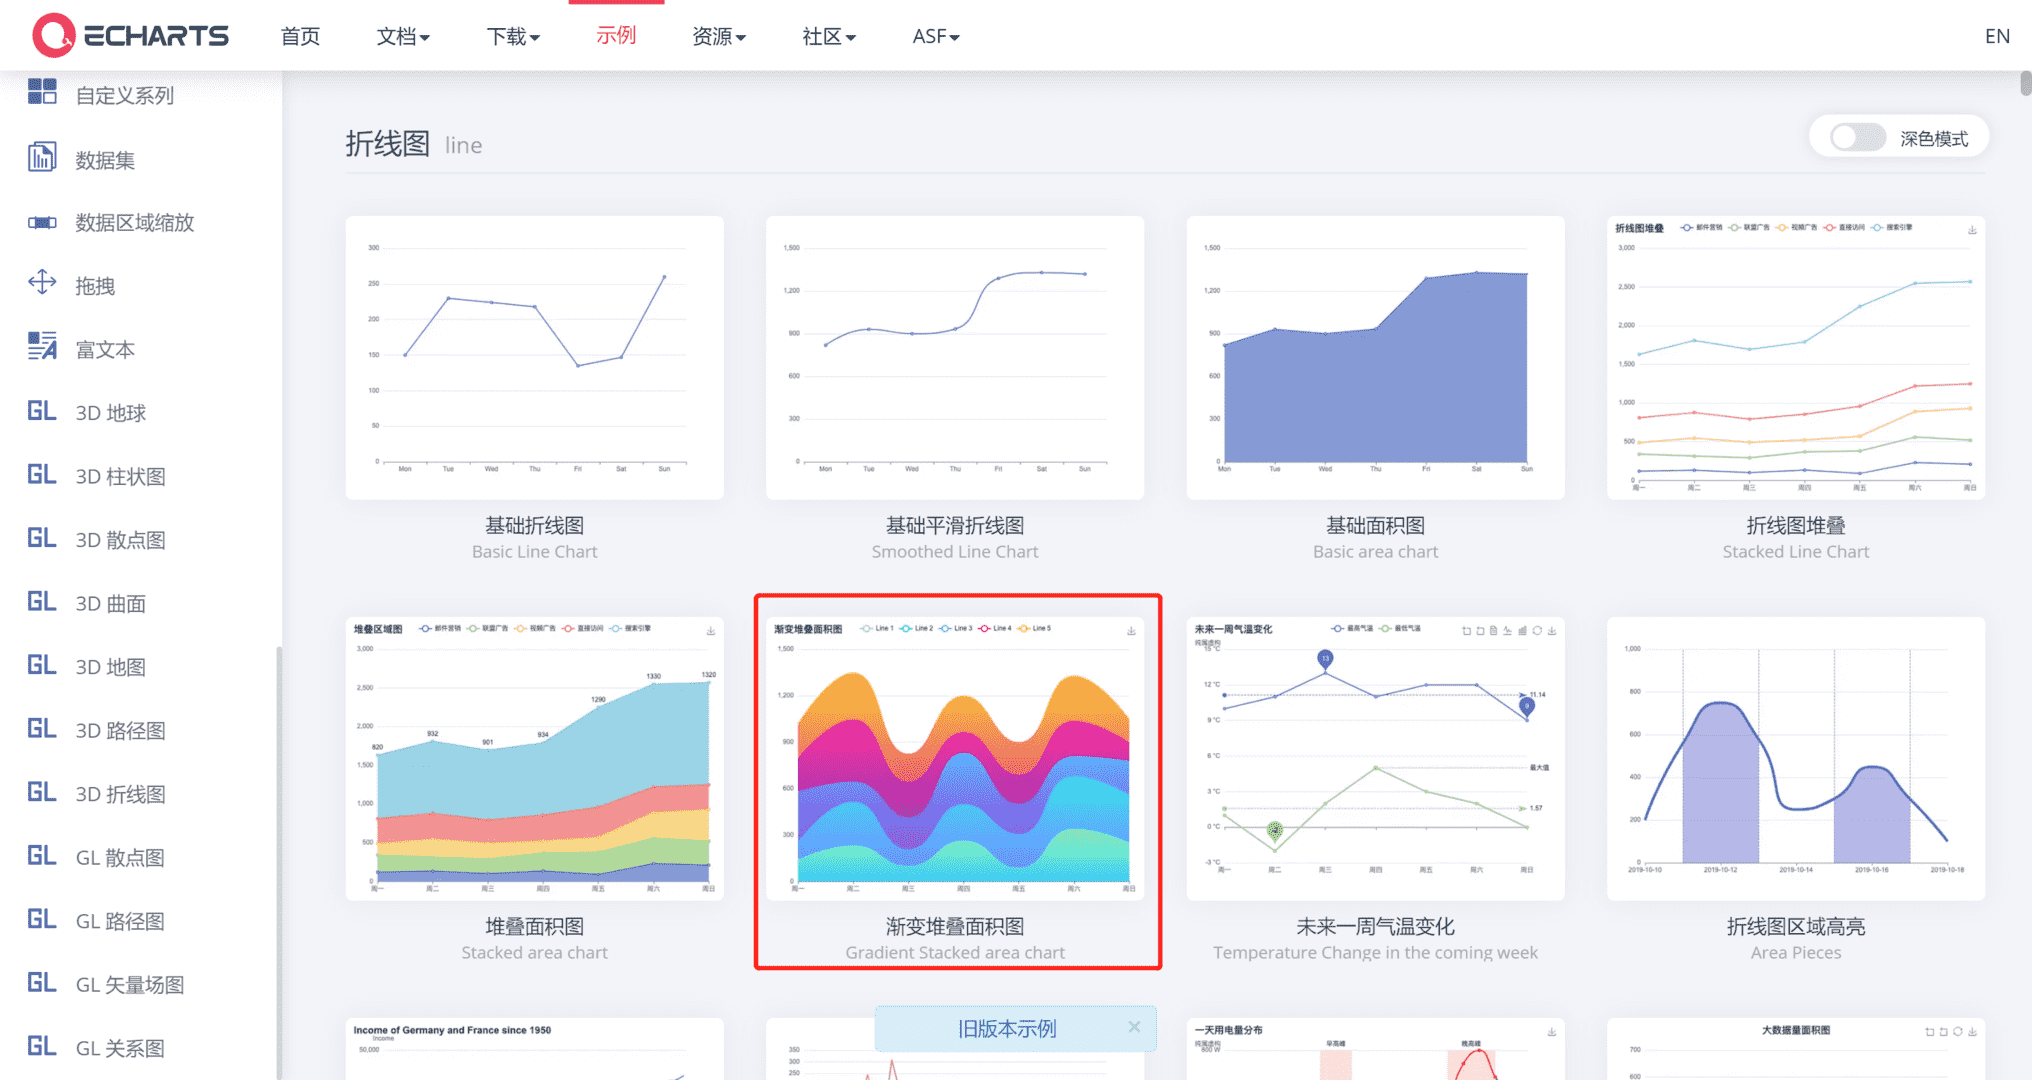Click the GL icon for 3D 折线图
Viewport: 2032px width, 1080px height.
(x=42, y=792)
